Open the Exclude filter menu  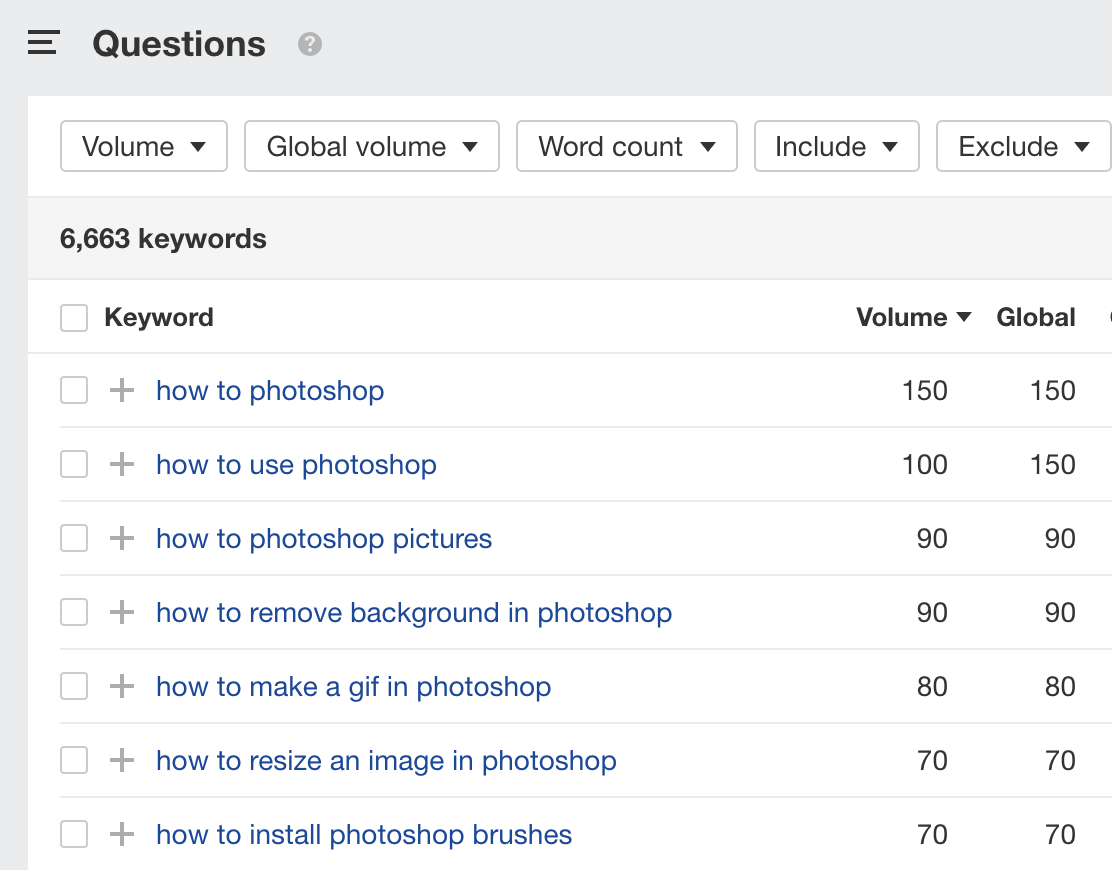(x=1023, y=146)
